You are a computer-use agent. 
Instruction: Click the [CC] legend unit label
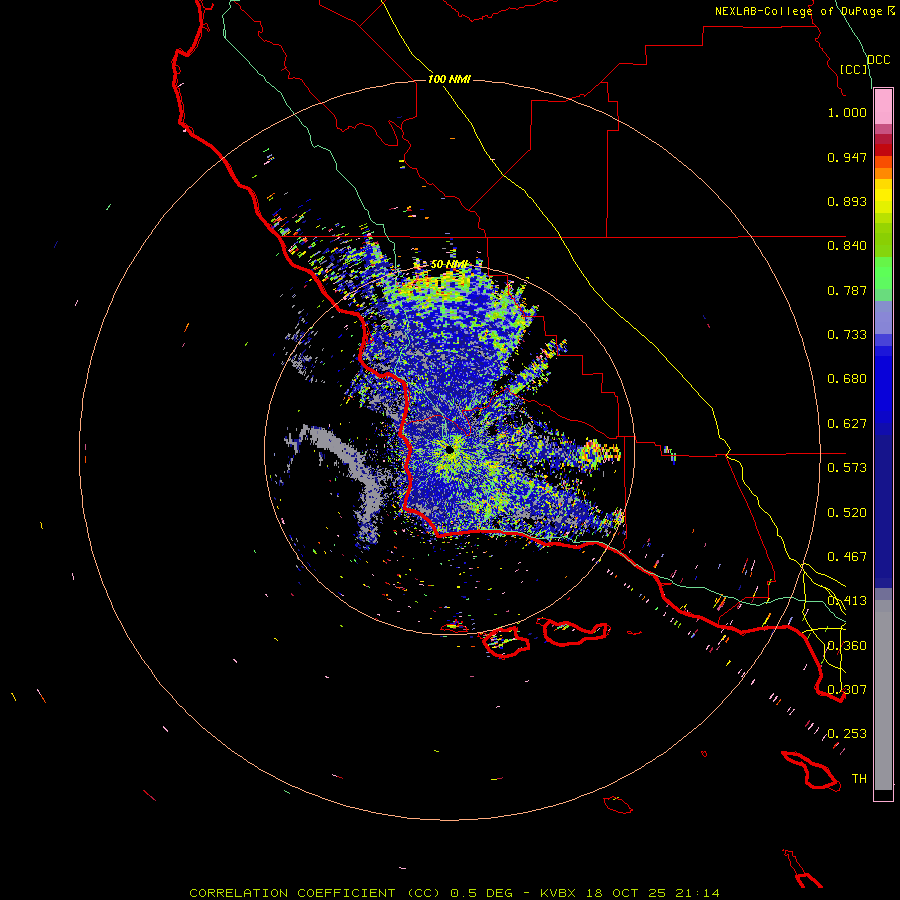[853, 69]
